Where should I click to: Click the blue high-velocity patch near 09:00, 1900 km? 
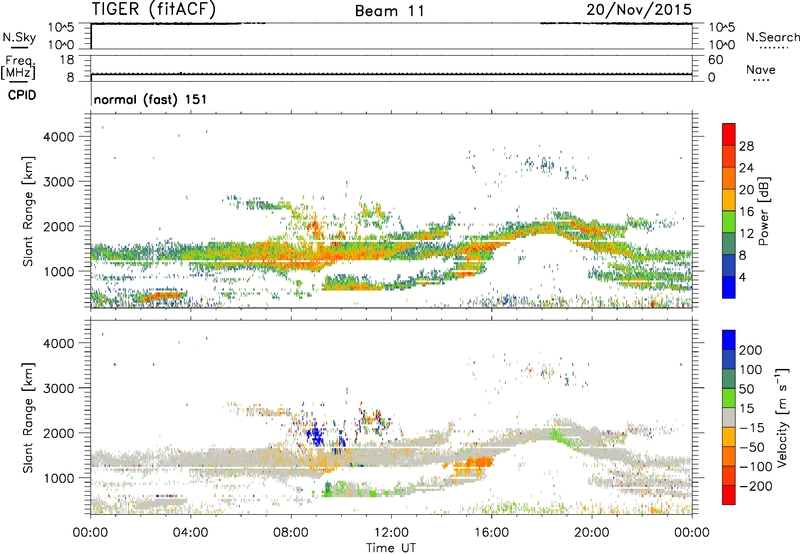point(316,437)
